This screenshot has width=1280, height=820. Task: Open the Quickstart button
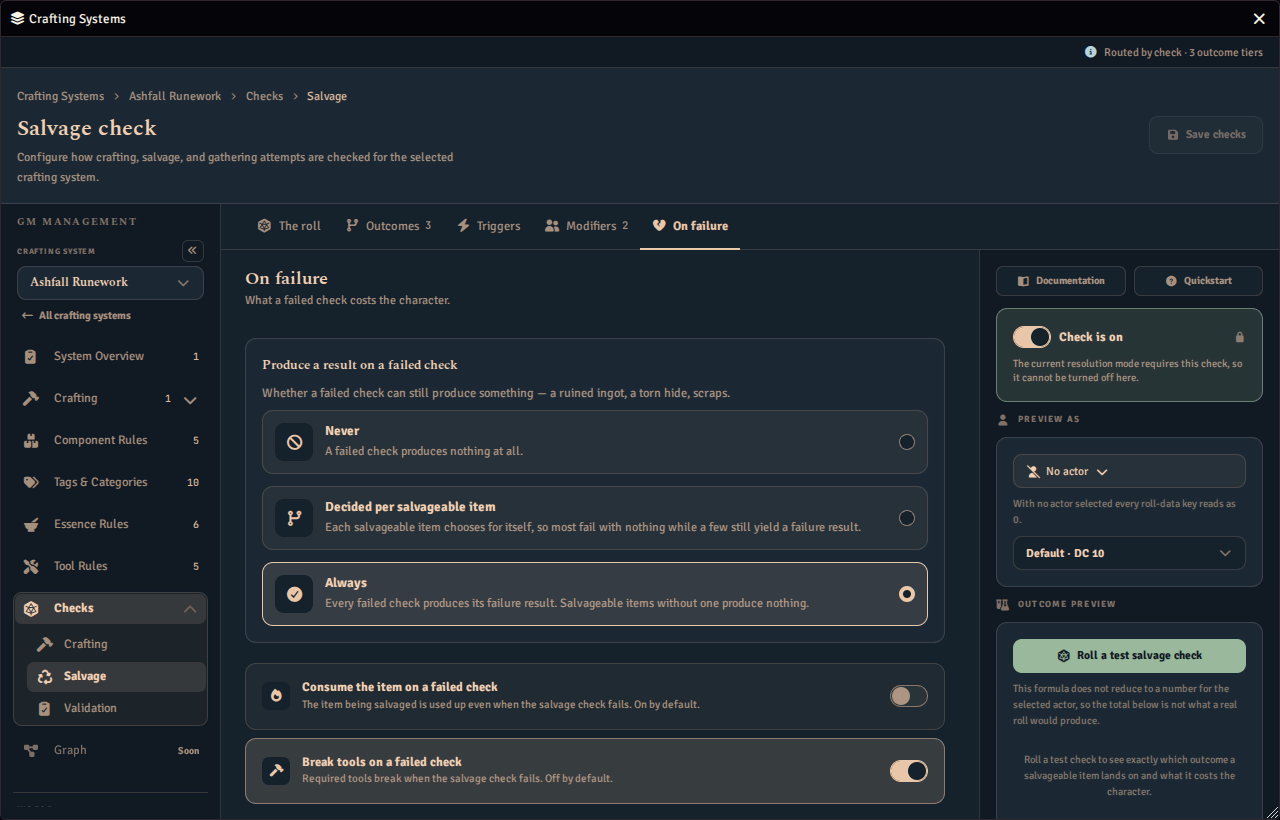(1198, 281)
